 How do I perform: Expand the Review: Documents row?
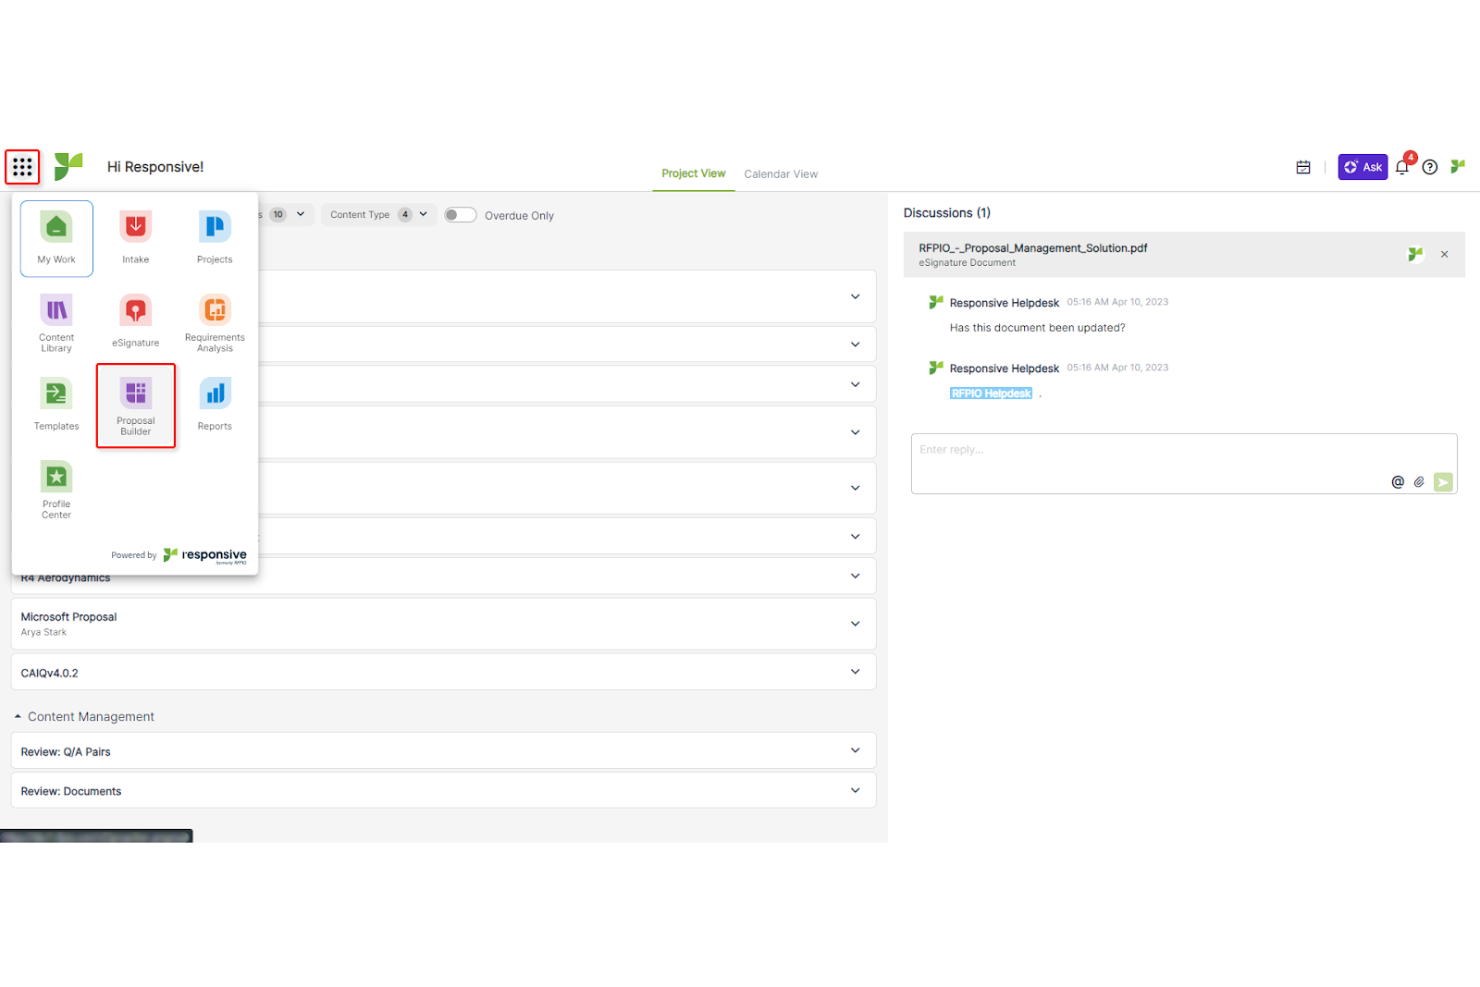[855, 790]
